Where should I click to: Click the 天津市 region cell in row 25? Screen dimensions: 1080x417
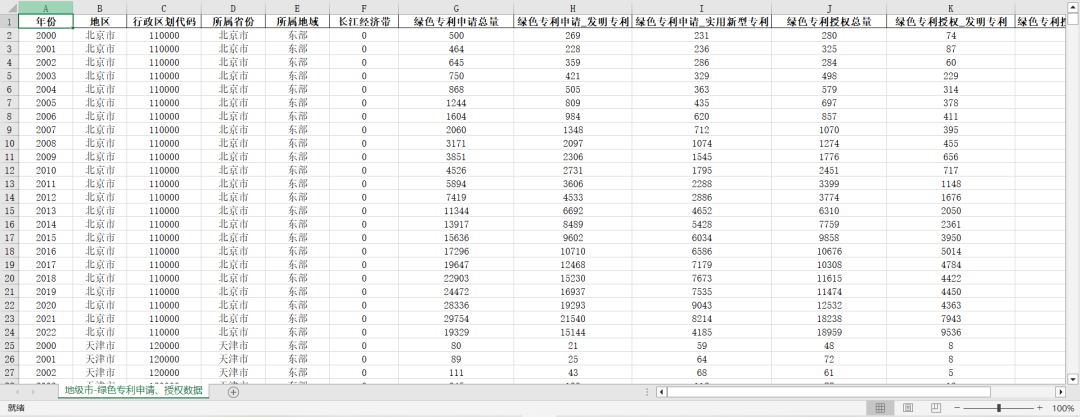[x=100, y=345]
